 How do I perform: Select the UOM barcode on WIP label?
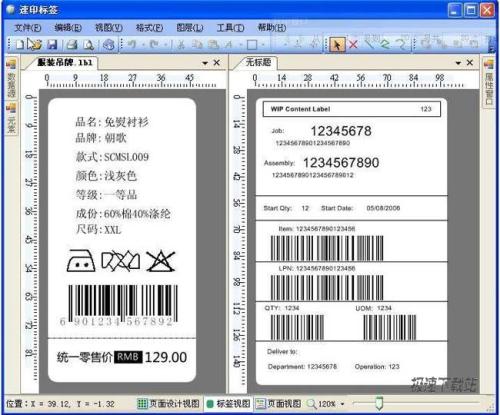click(x=389, y=327)
